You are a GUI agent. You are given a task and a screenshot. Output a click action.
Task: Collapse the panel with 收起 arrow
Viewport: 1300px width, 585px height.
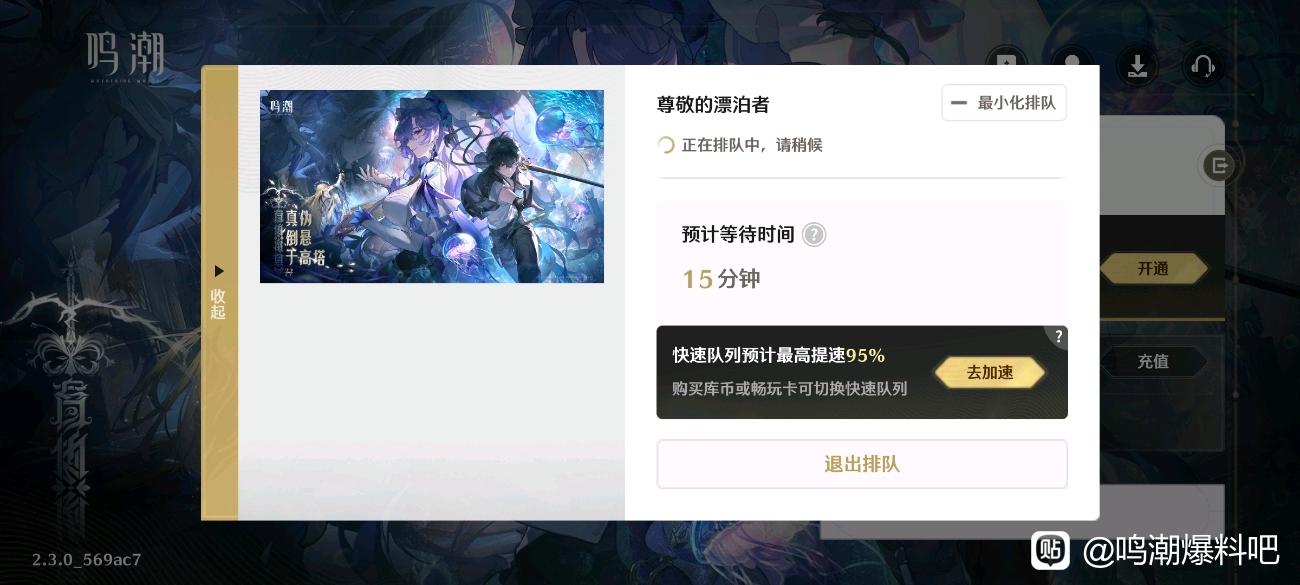click(219, 292)
